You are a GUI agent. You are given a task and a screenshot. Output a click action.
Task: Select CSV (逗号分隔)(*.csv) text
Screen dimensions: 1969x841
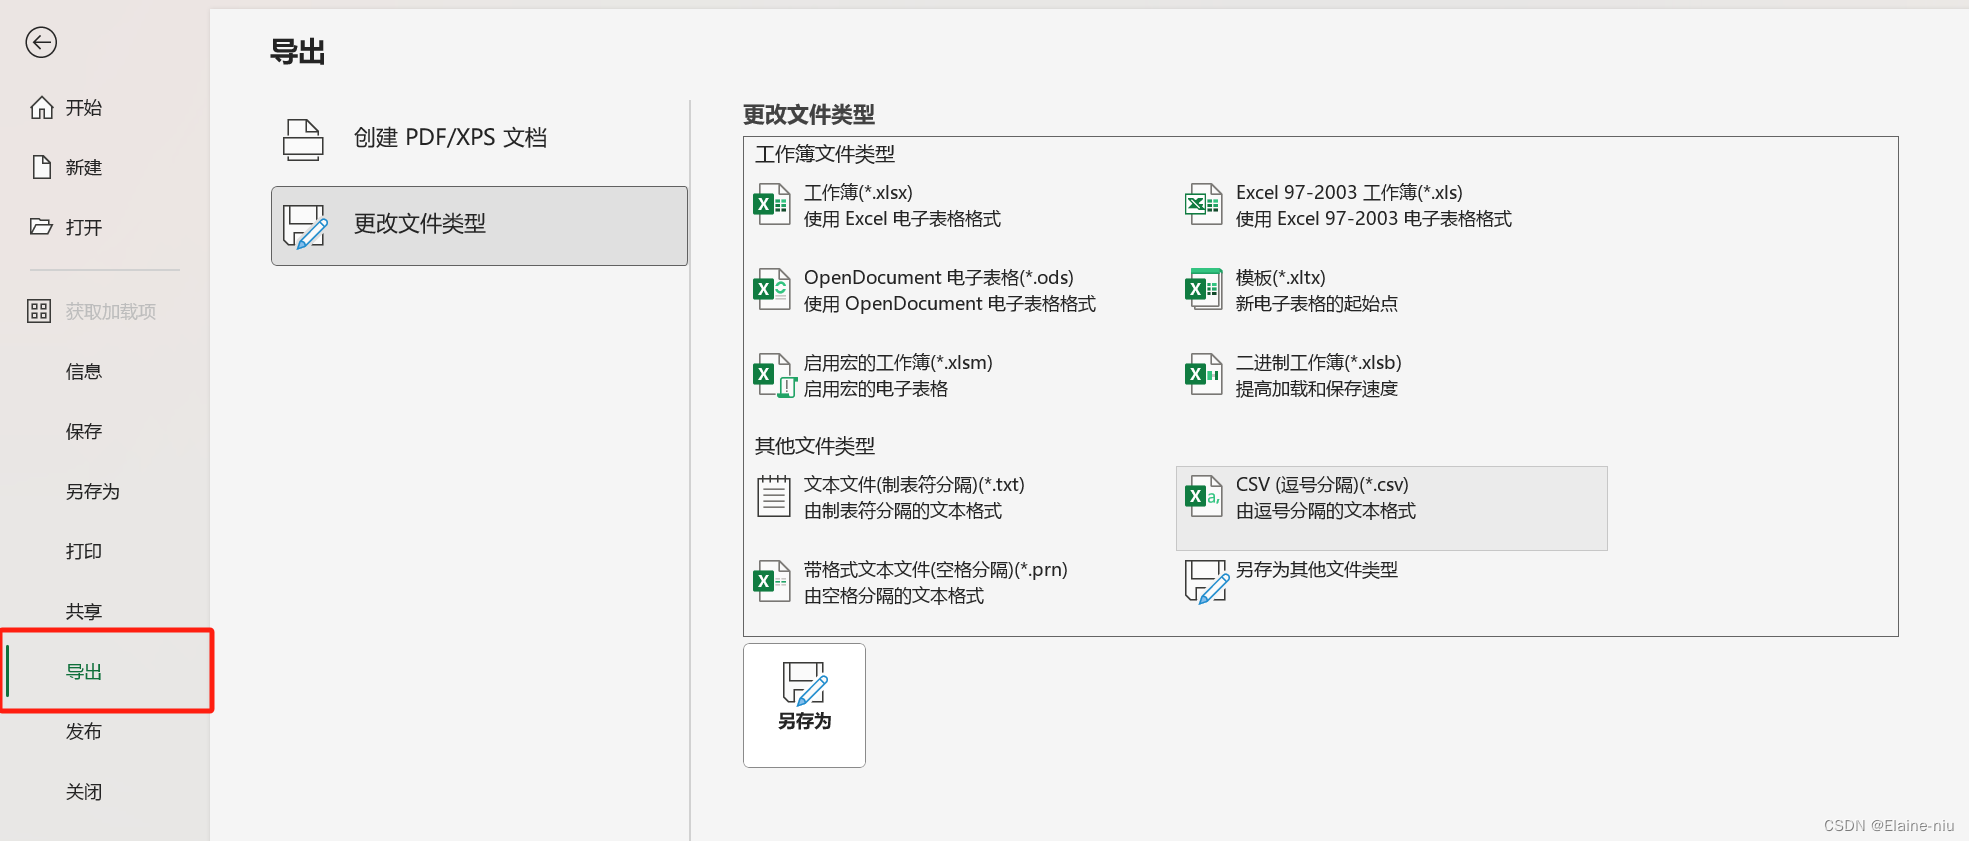pos(1322,484)
